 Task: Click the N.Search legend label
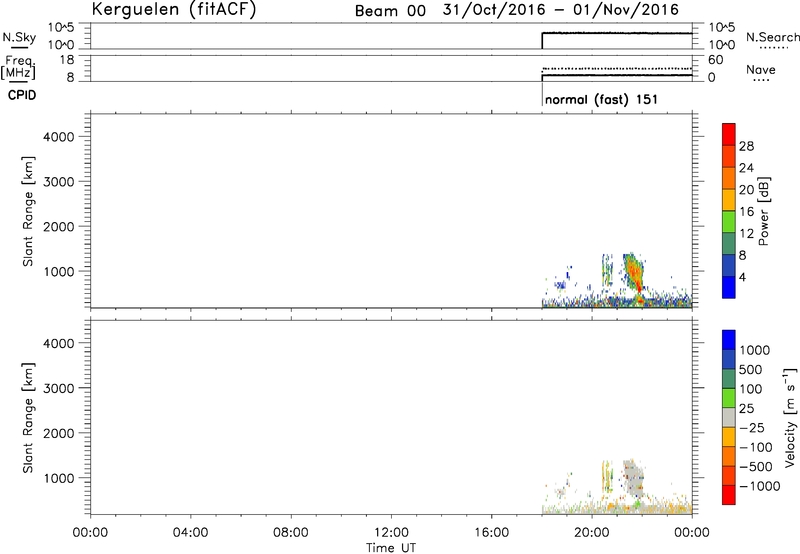coord(772,37)
